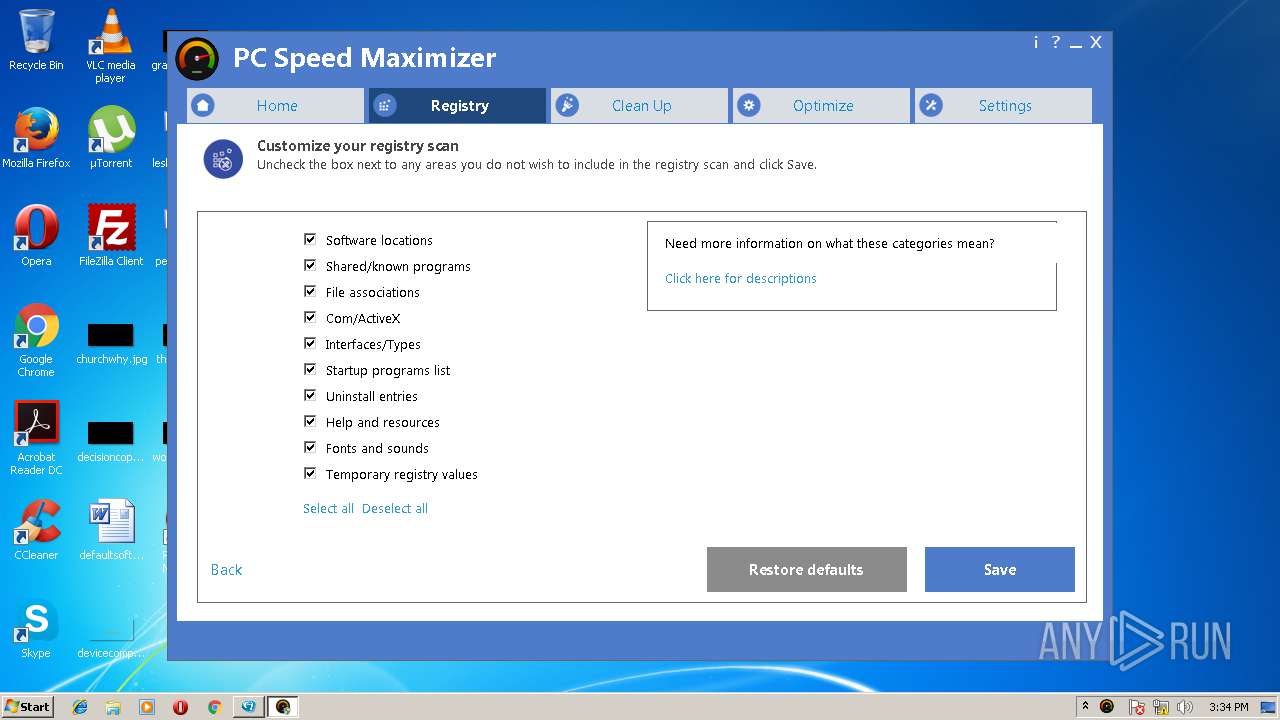Open Acrobat Reader DC desktop icon

click(x=36, y=438)
